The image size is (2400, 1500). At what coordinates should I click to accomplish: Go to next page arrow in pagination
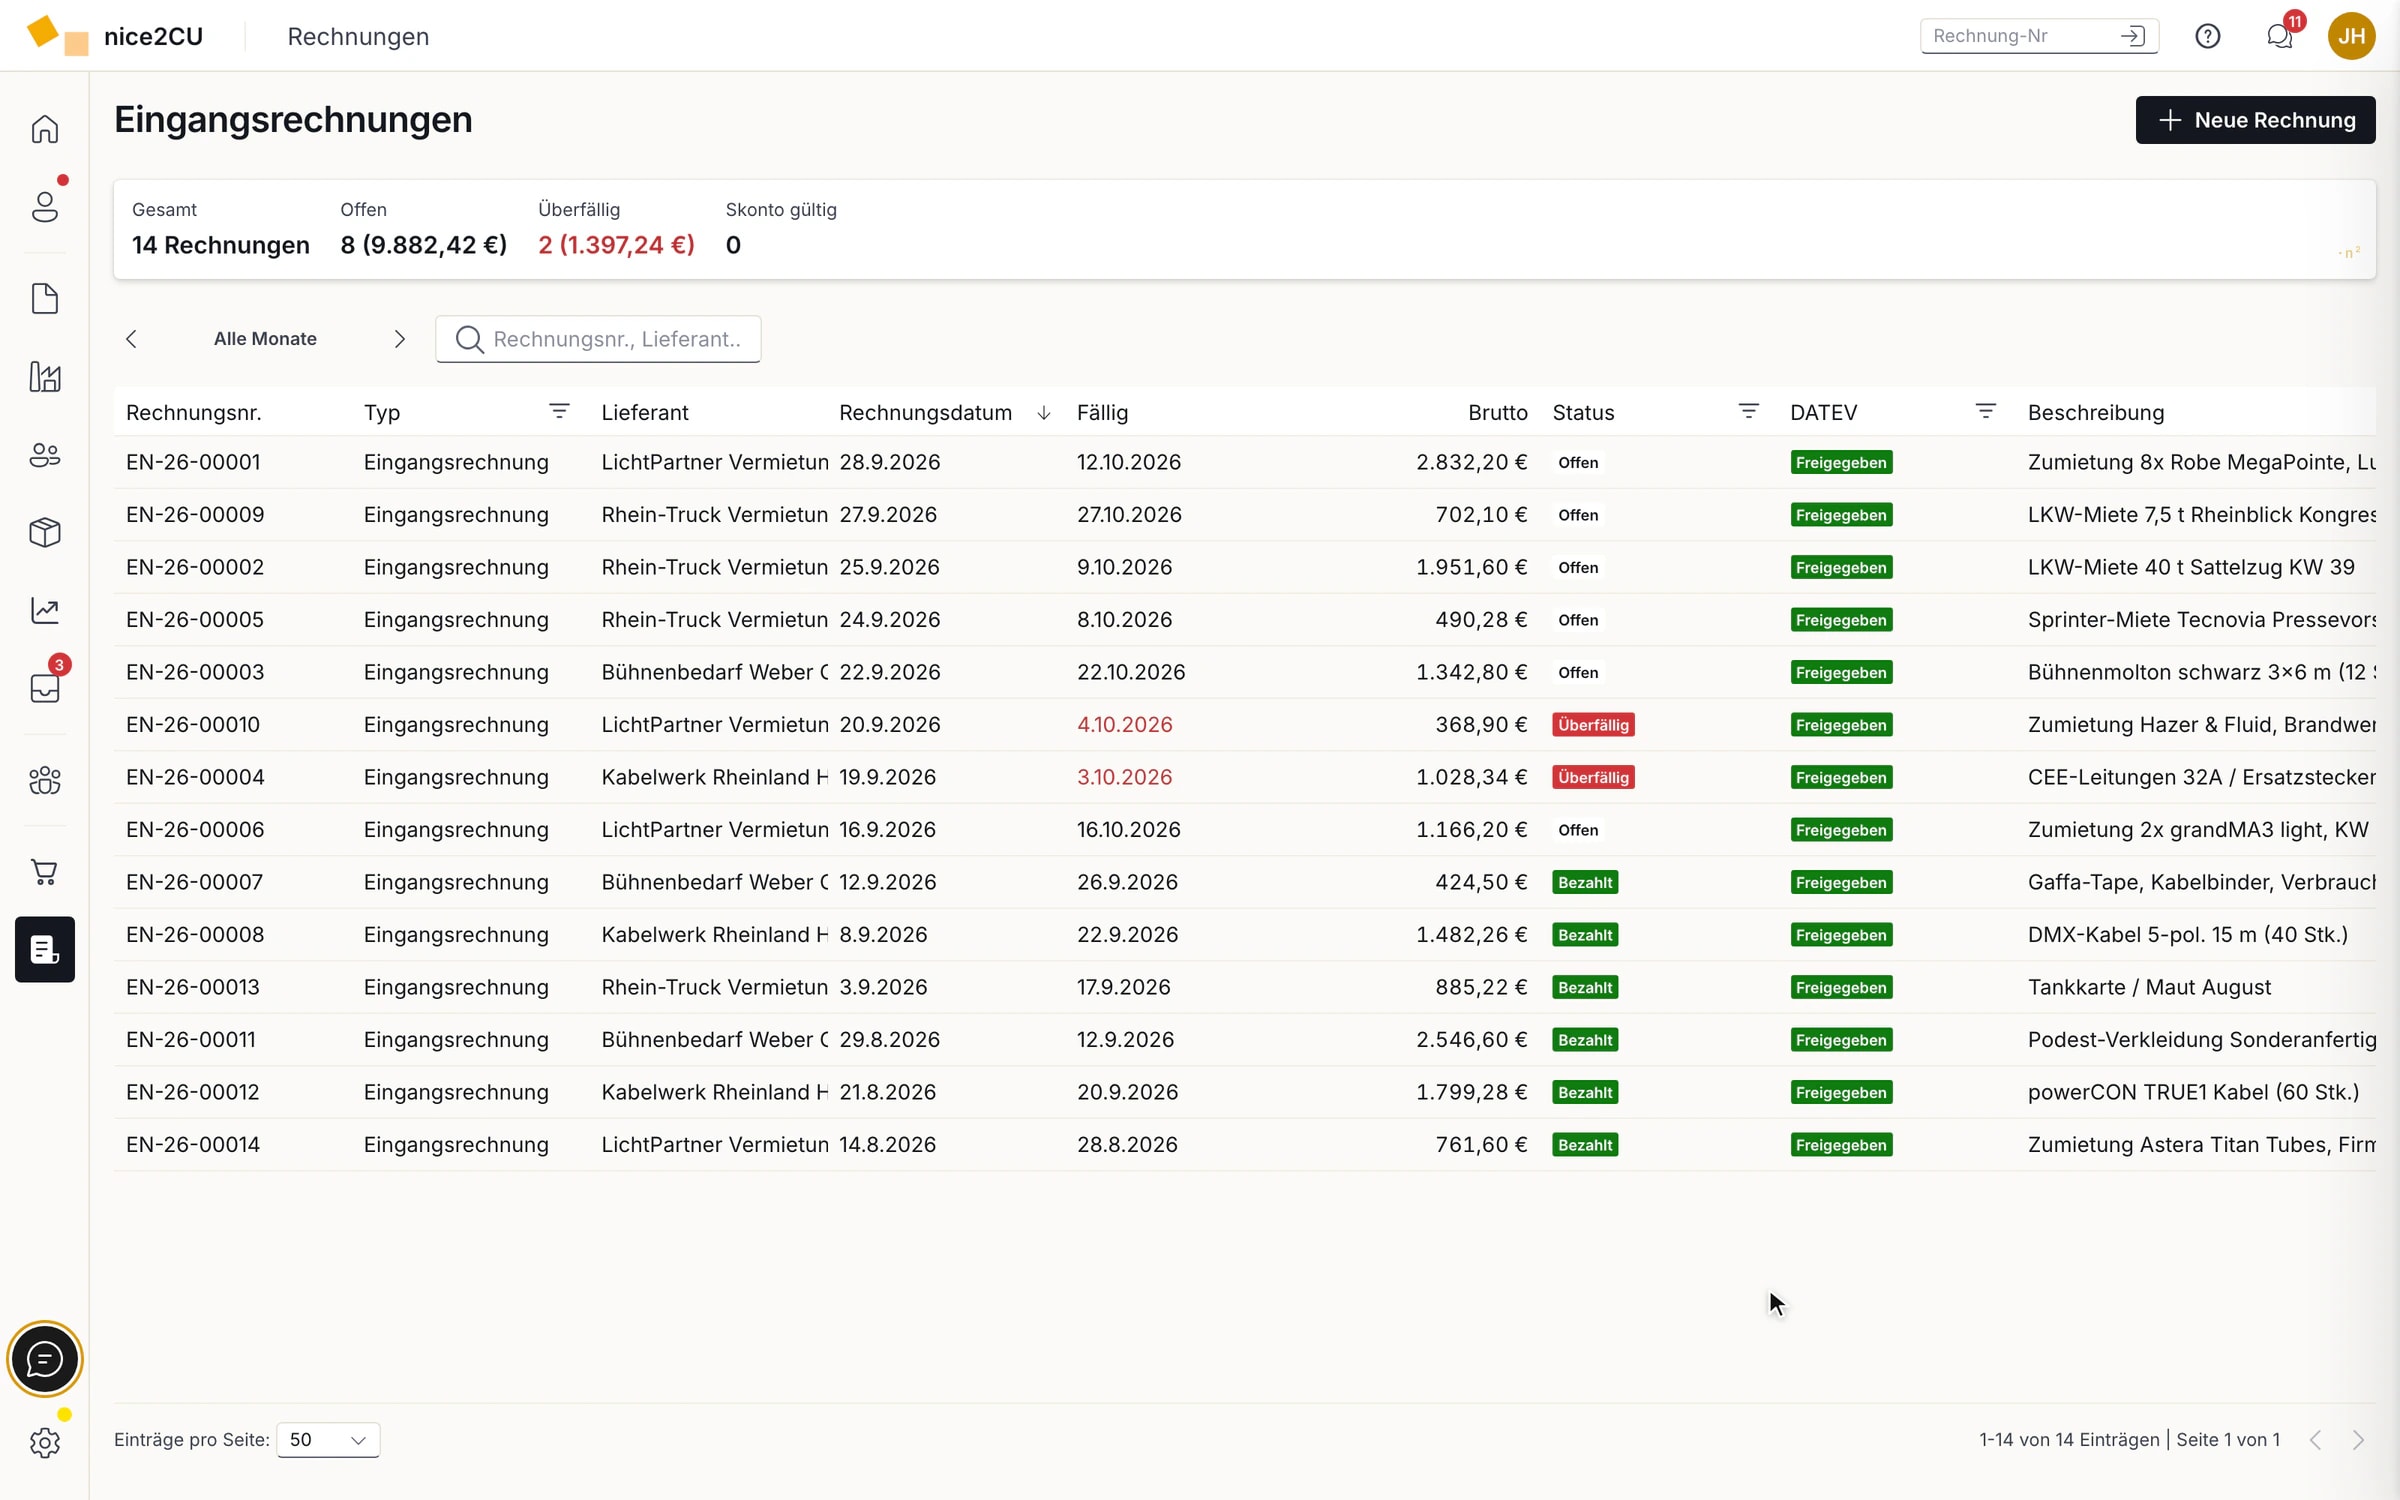pyautogui.click(x=2358, y=1439)
